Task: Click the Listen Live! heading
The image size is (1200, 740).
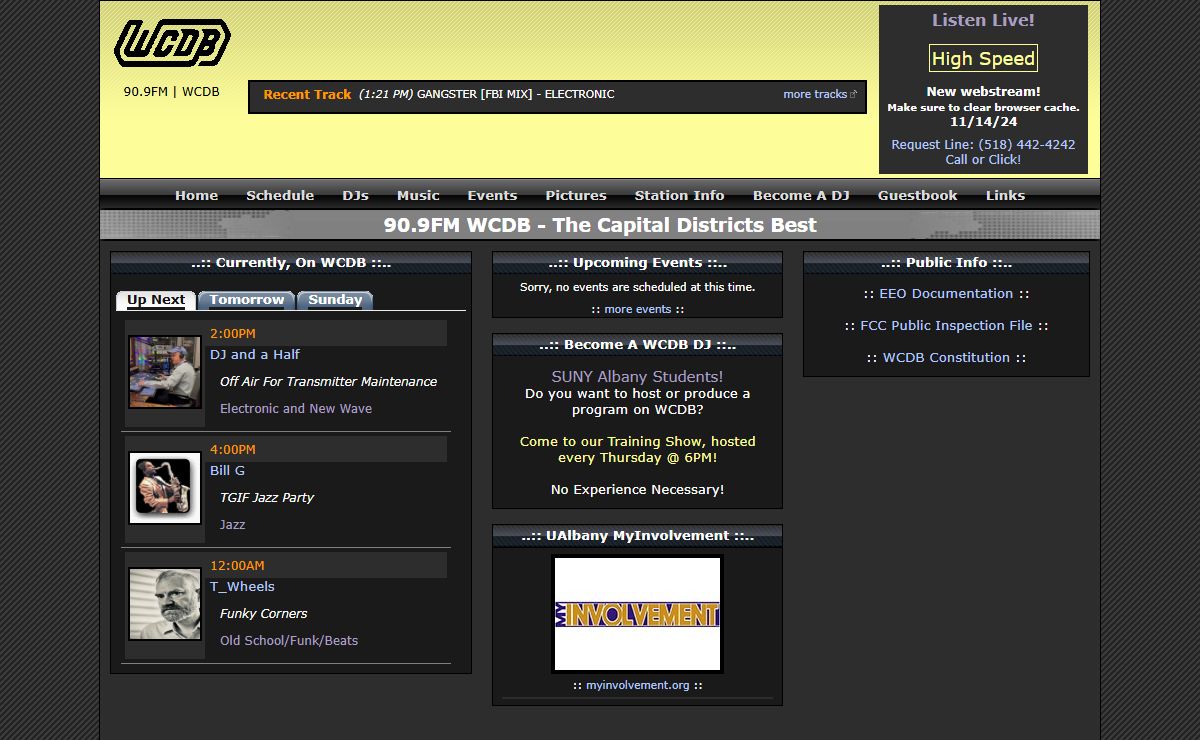Action: pos(983,20)
